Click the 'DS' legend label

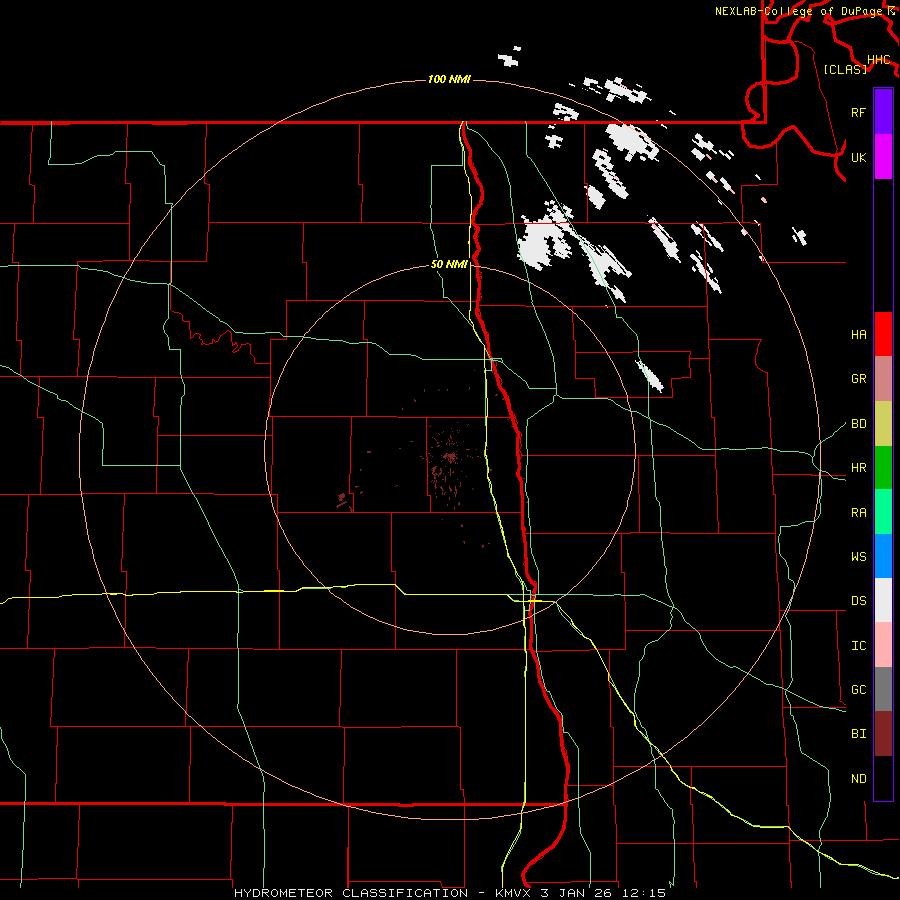[858, 601]
